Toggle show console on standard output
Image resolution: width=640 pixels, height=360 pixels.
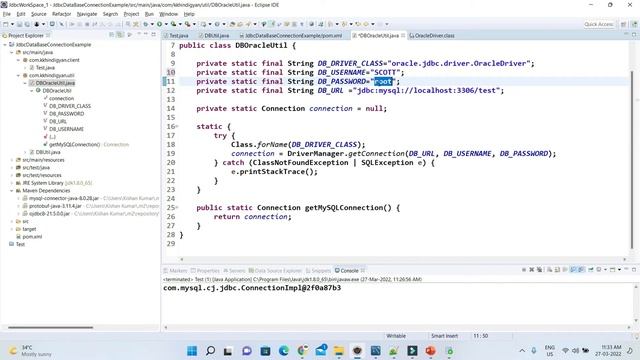573,270
